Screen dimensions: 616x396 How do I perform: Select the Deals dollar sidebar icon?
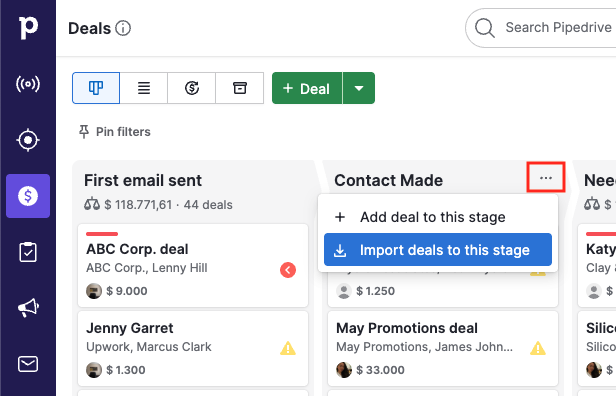pyautogui.click(x=28, y=196)
